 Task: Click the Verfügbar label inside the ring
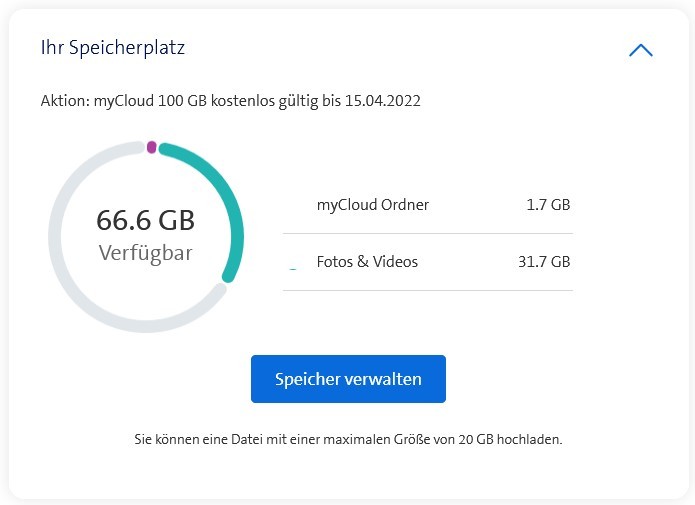(146, 253)
